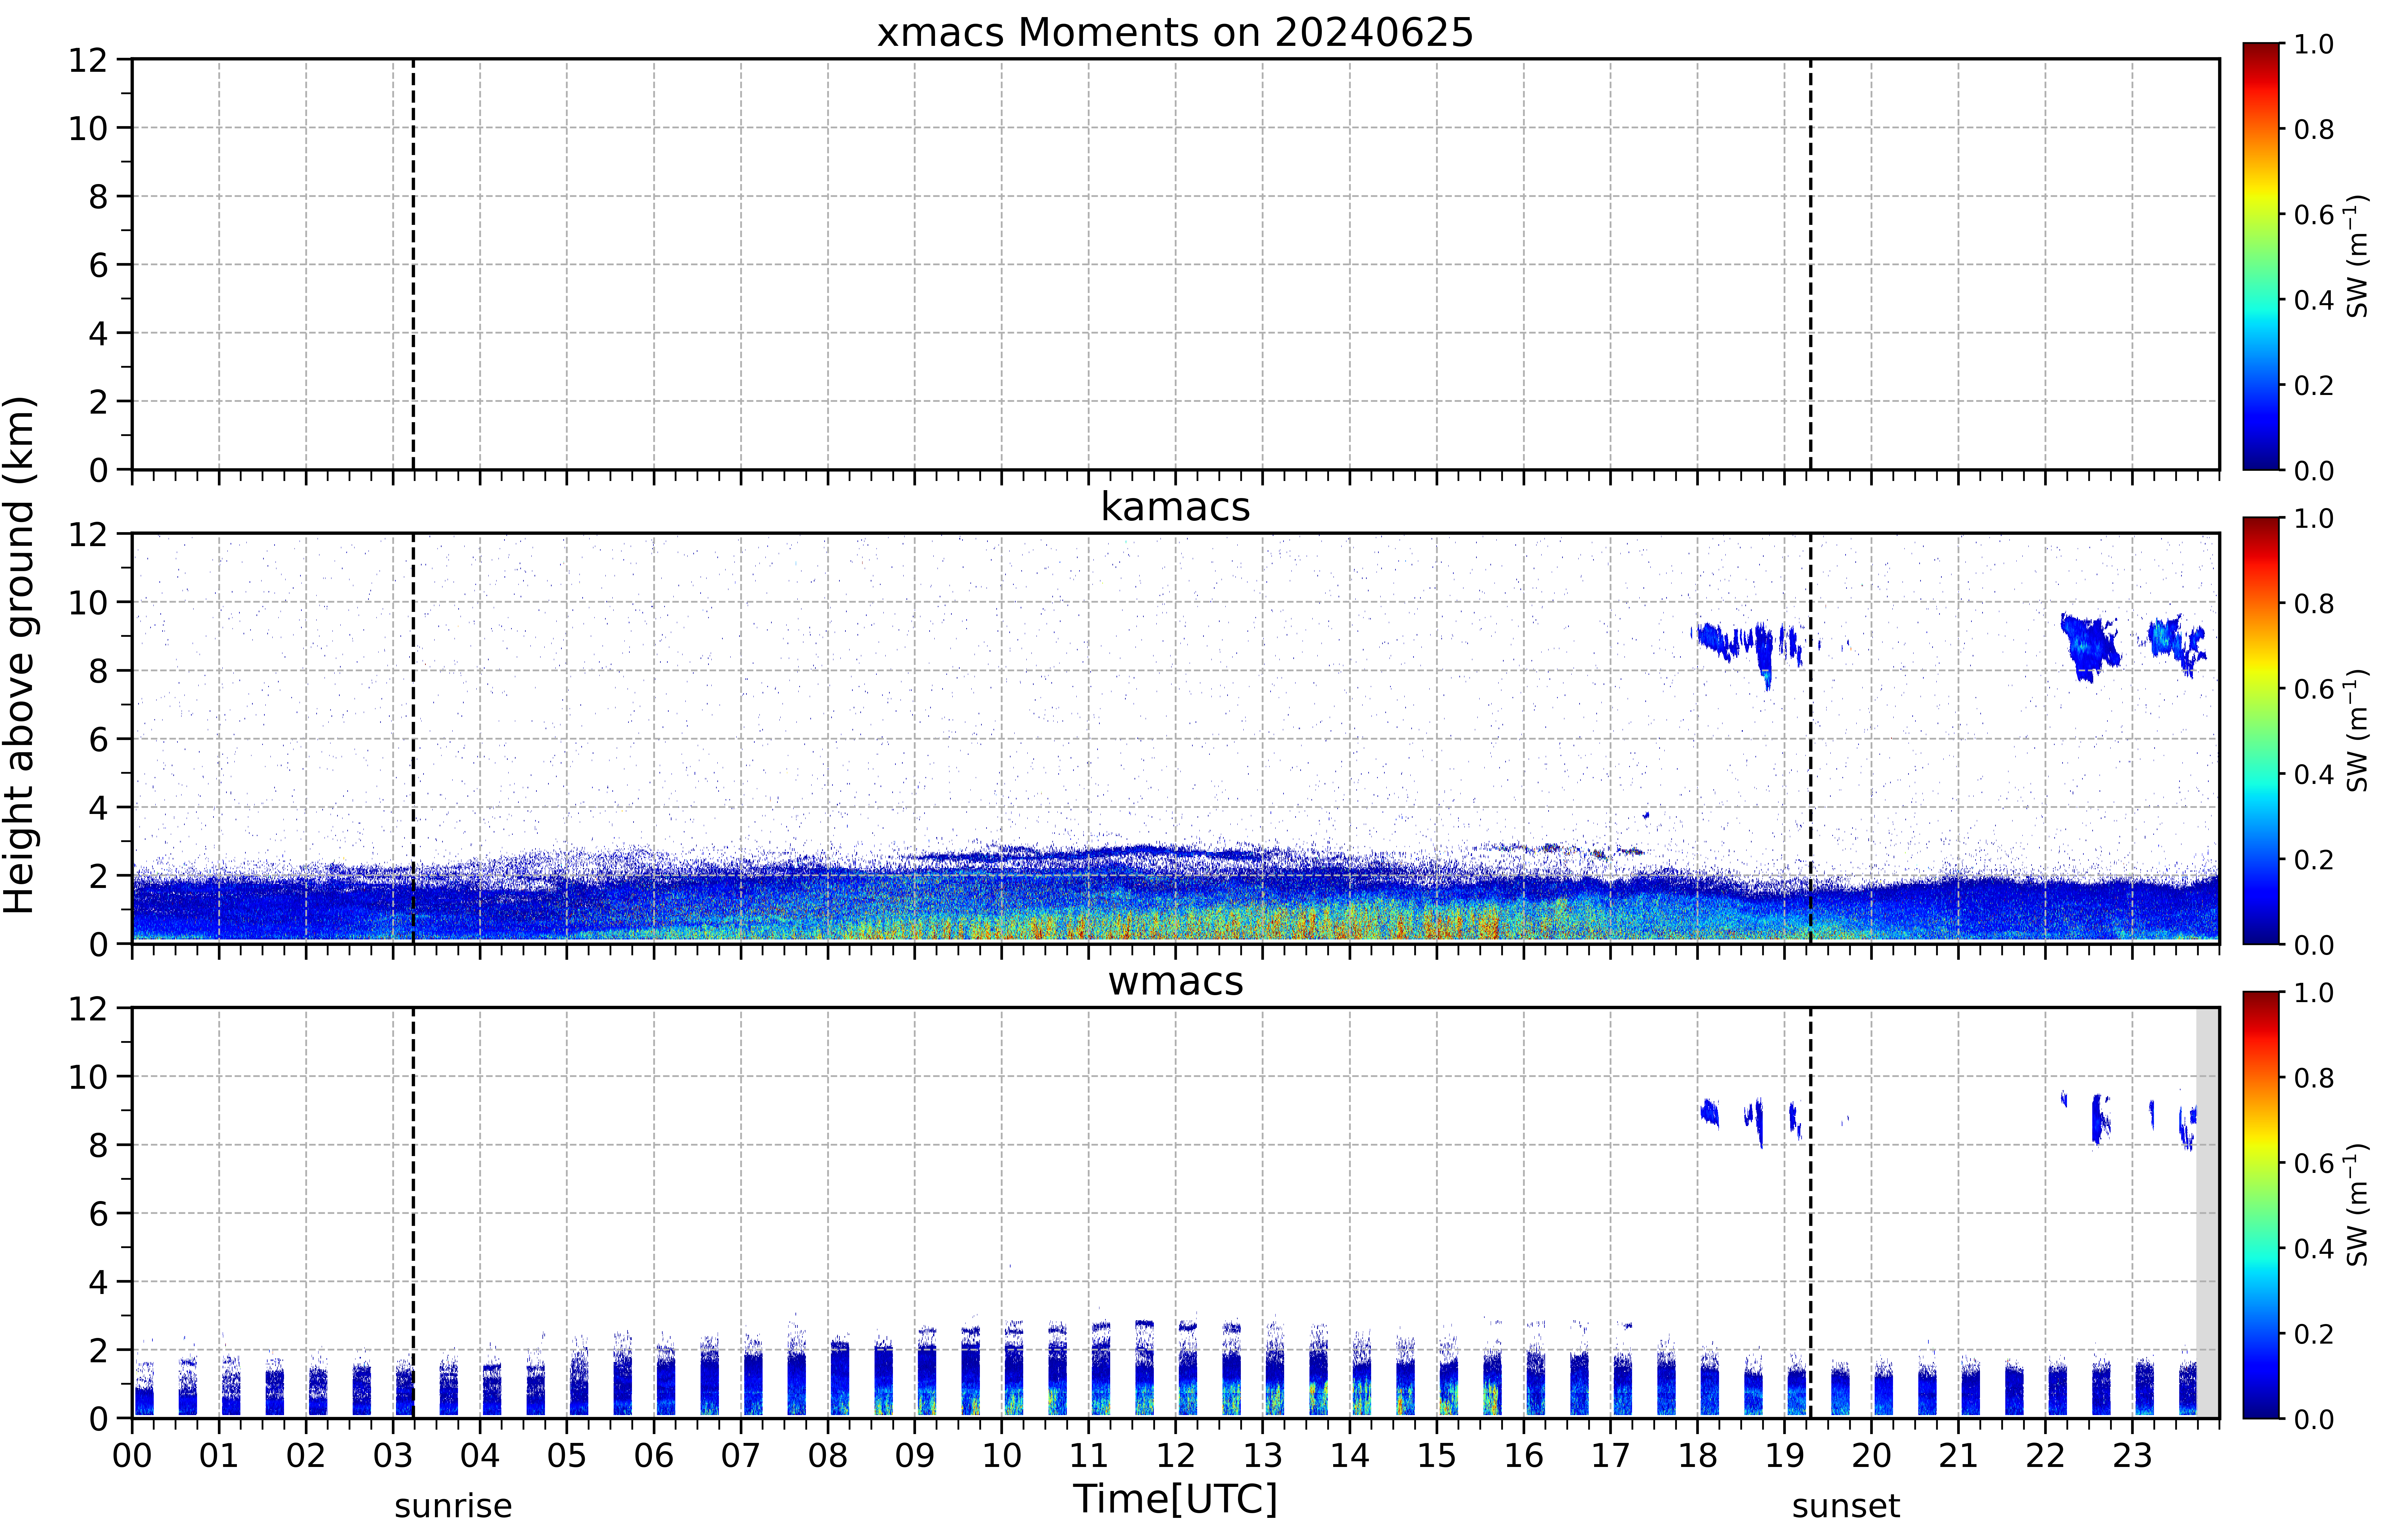
Task: Click the 'SW (m⁻¹)' label beside xmacs colorbar
Action: pyautogui.click(x=2357, y=256)
